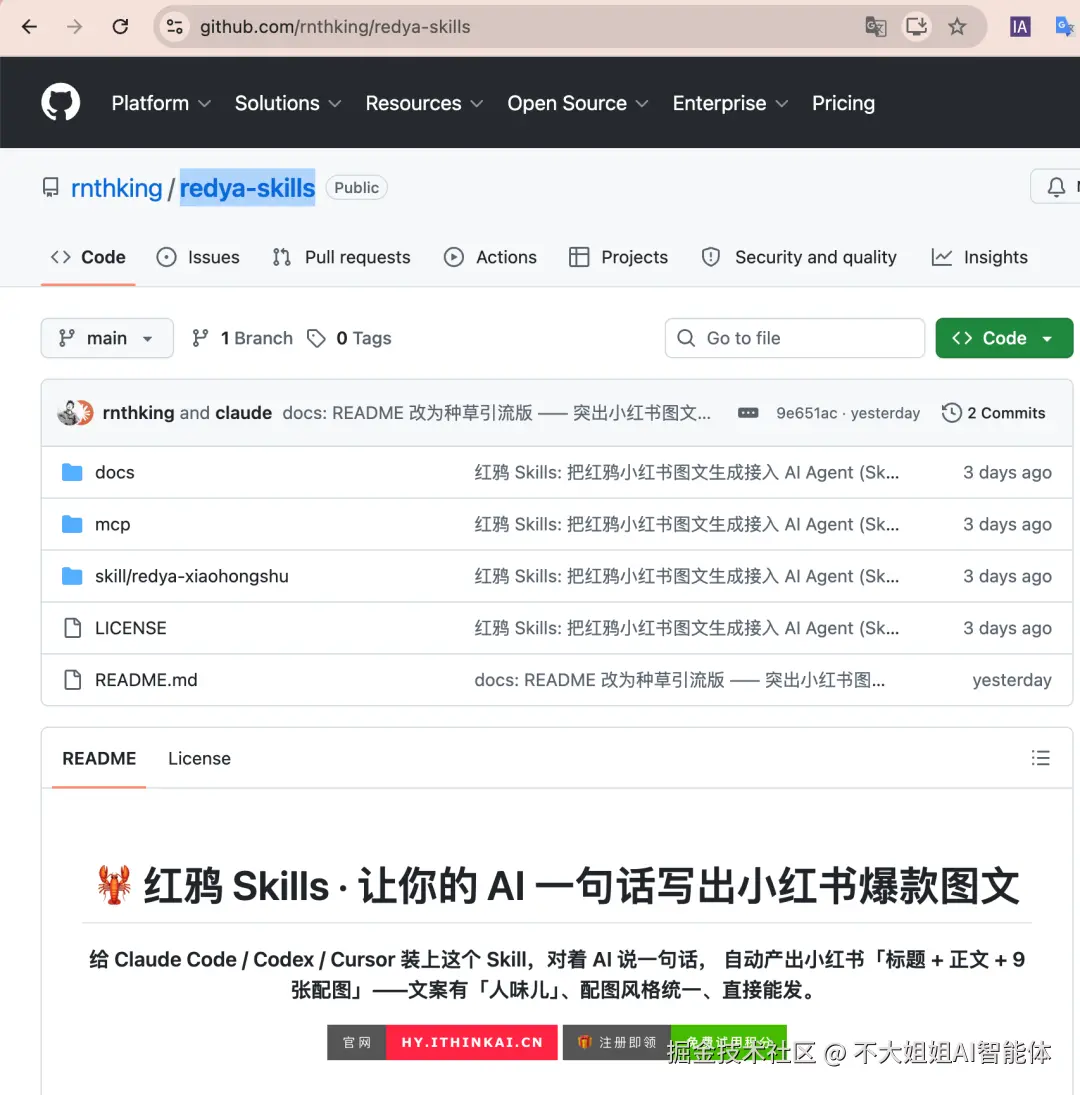This screenshot has width=1080, height=1095.
Task: Open README outline list icon
Action: pos(1040,758)
